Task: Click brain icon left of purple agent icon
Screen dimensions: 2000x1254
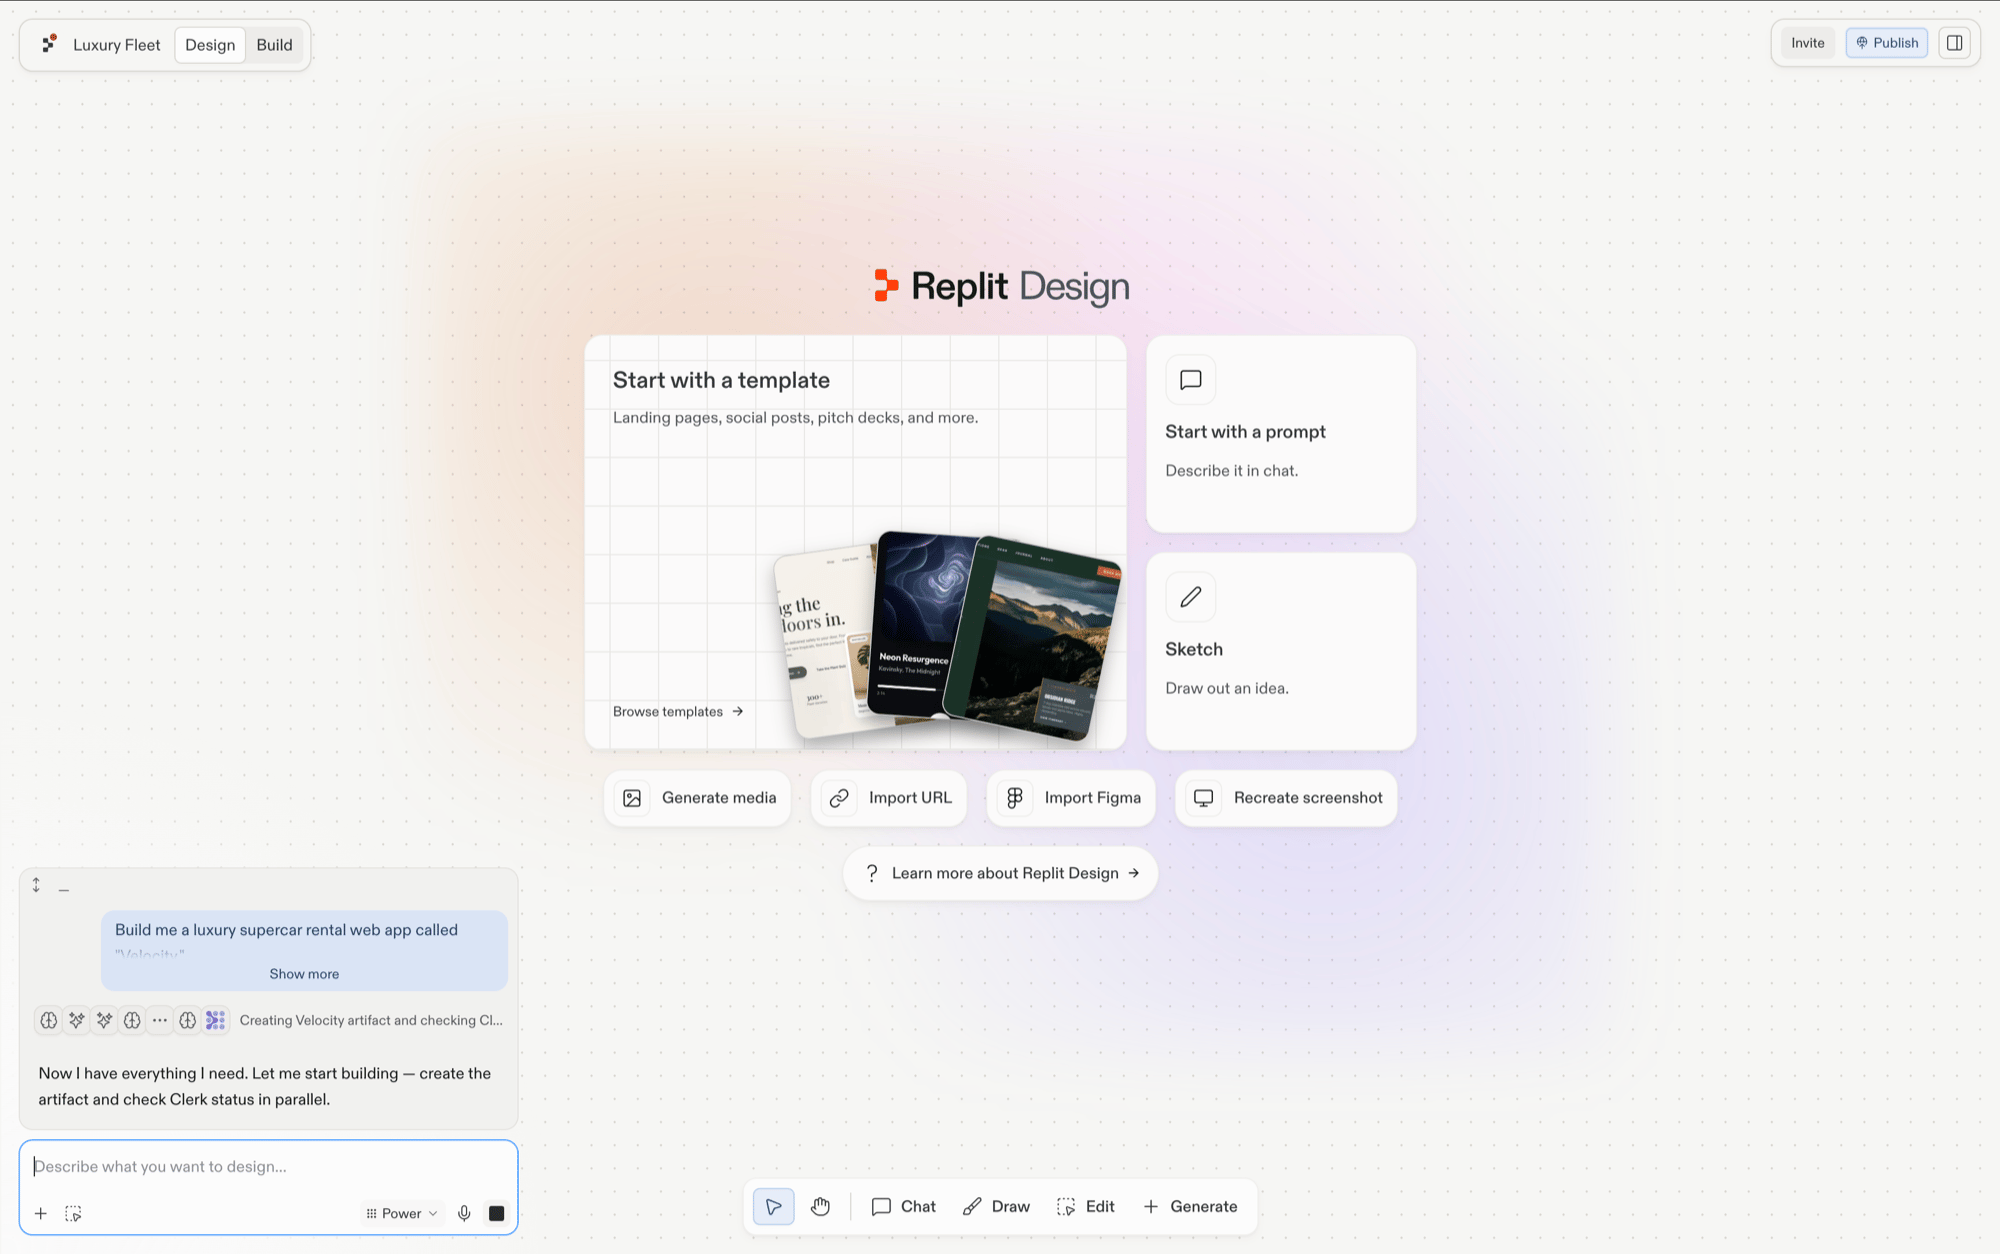Action: 188,1020
